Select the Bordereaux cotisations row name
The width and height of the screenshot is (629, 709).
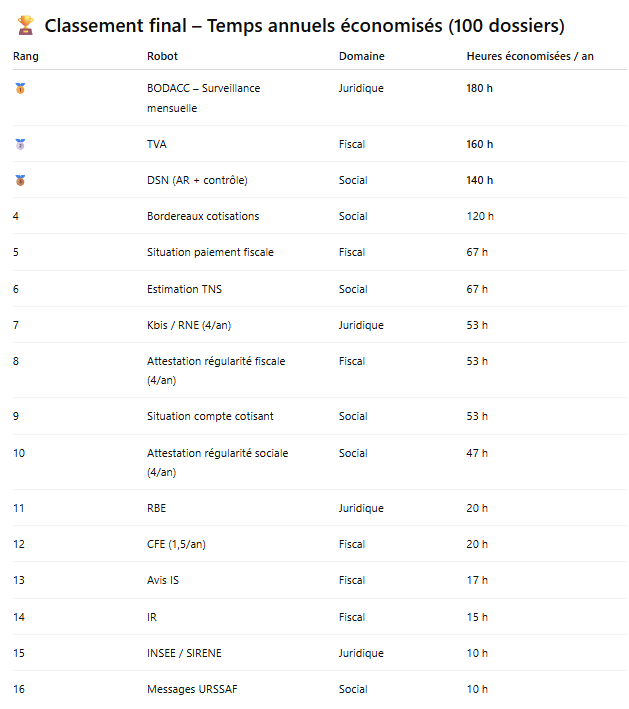(203, 216)
